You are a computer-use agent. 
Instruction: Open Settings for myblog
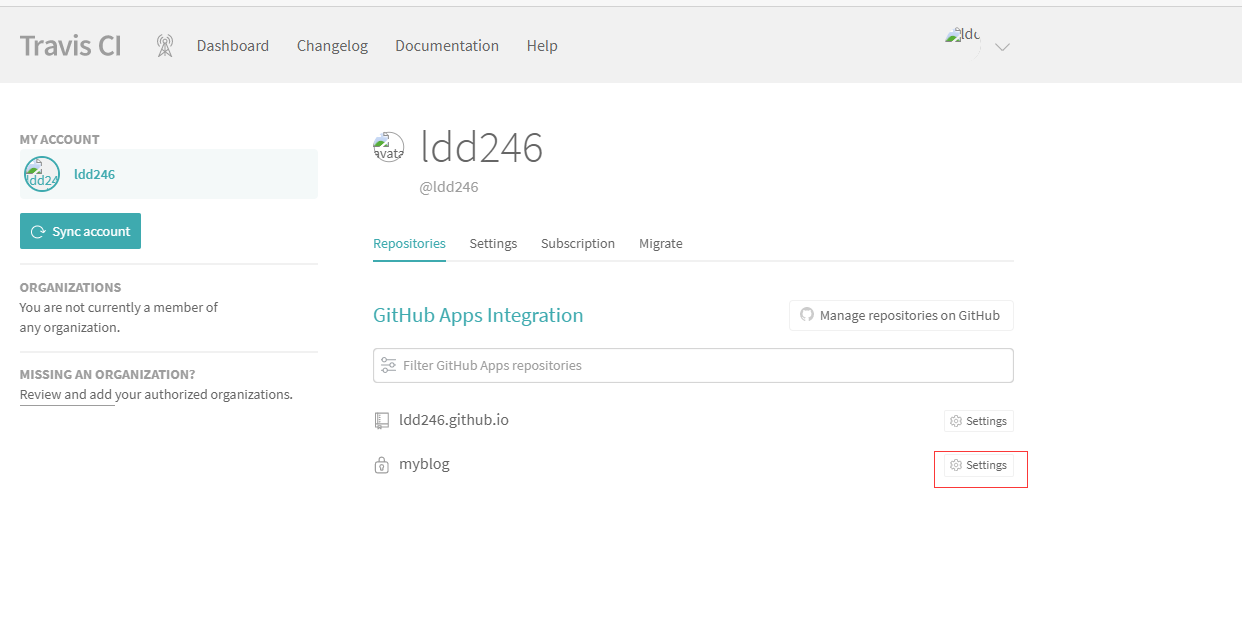click(x=979, y=465)
